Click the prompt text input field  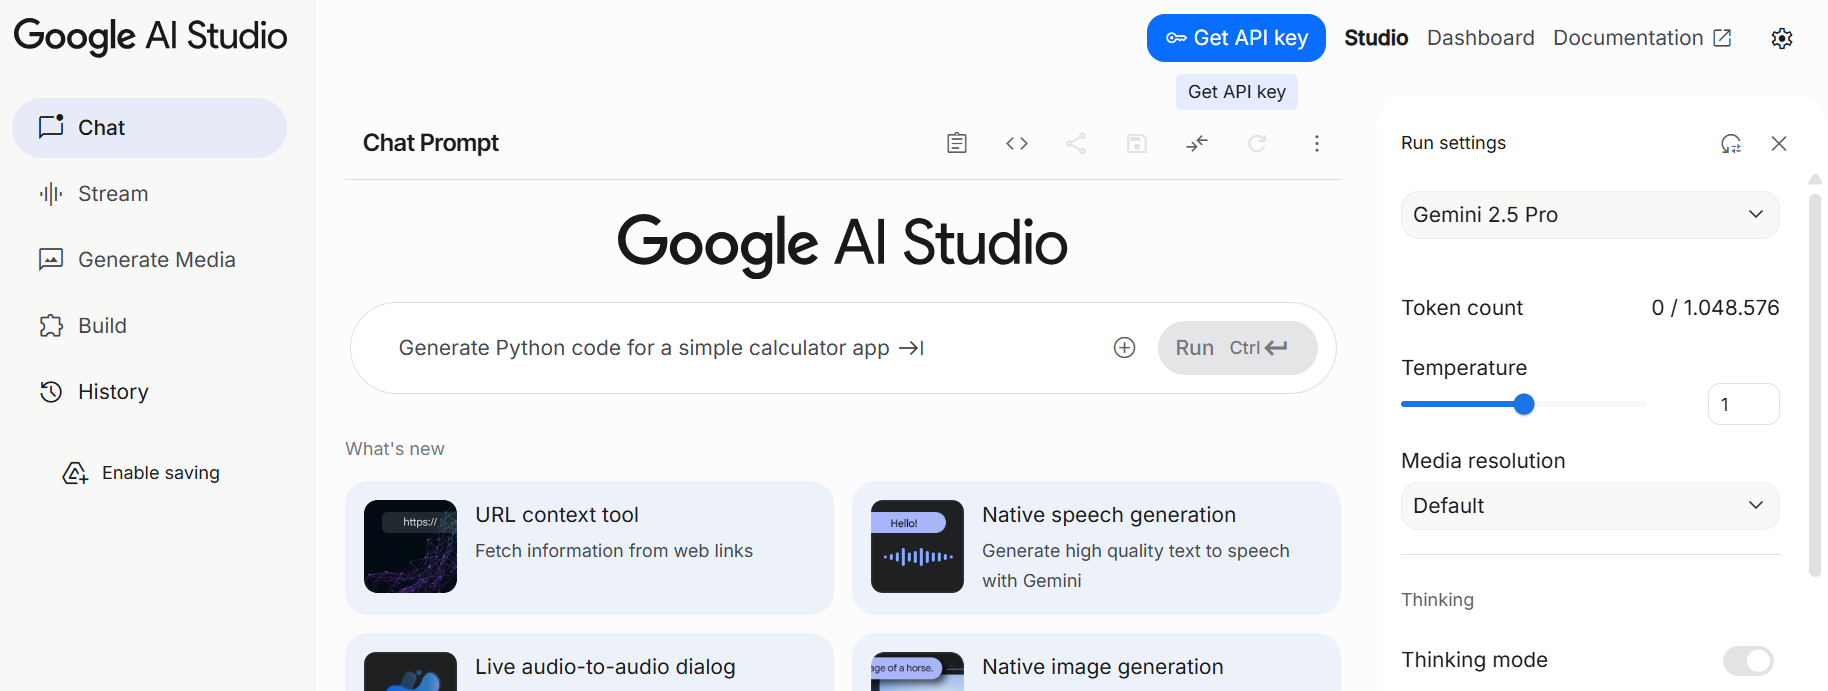(x=745, y=348)
